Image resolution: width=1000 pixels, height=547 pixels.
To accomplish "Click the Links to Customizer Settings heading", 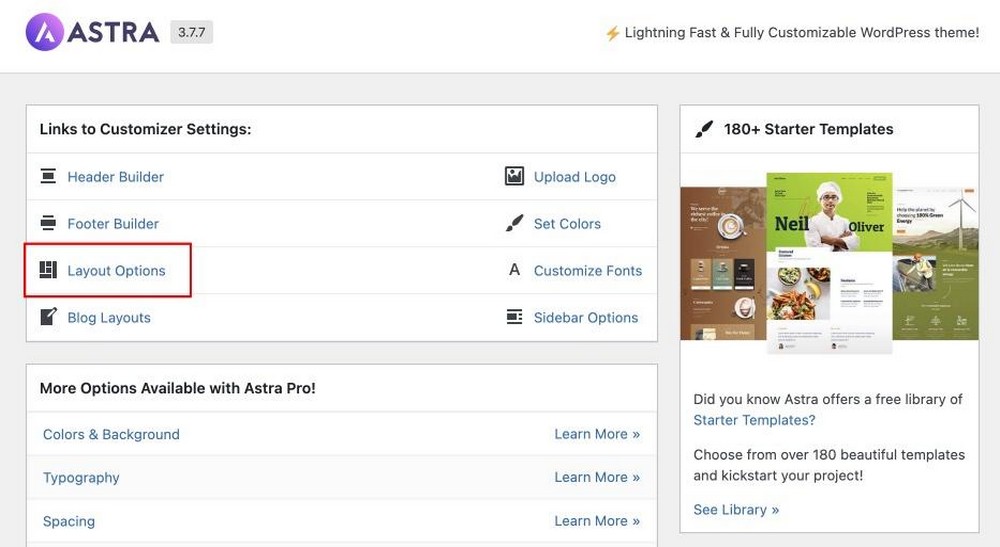I will [x=145, y=129].
